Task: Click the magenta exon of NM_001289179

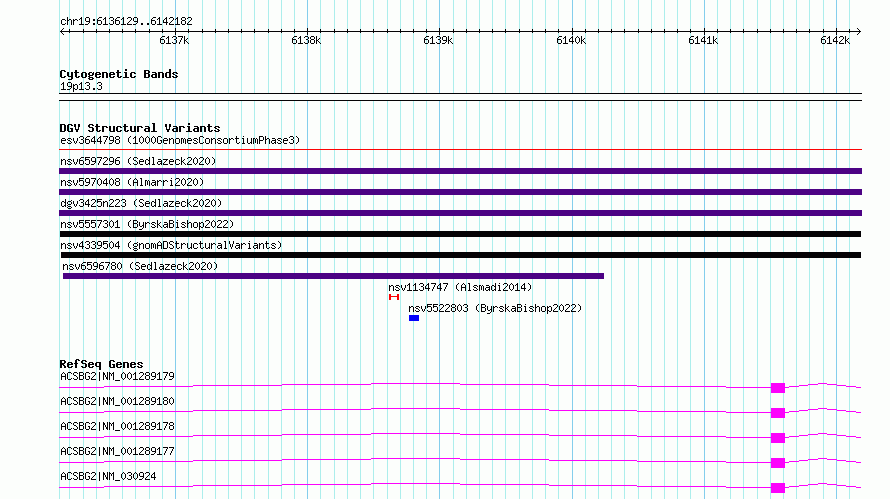Action: coord(778,388)
